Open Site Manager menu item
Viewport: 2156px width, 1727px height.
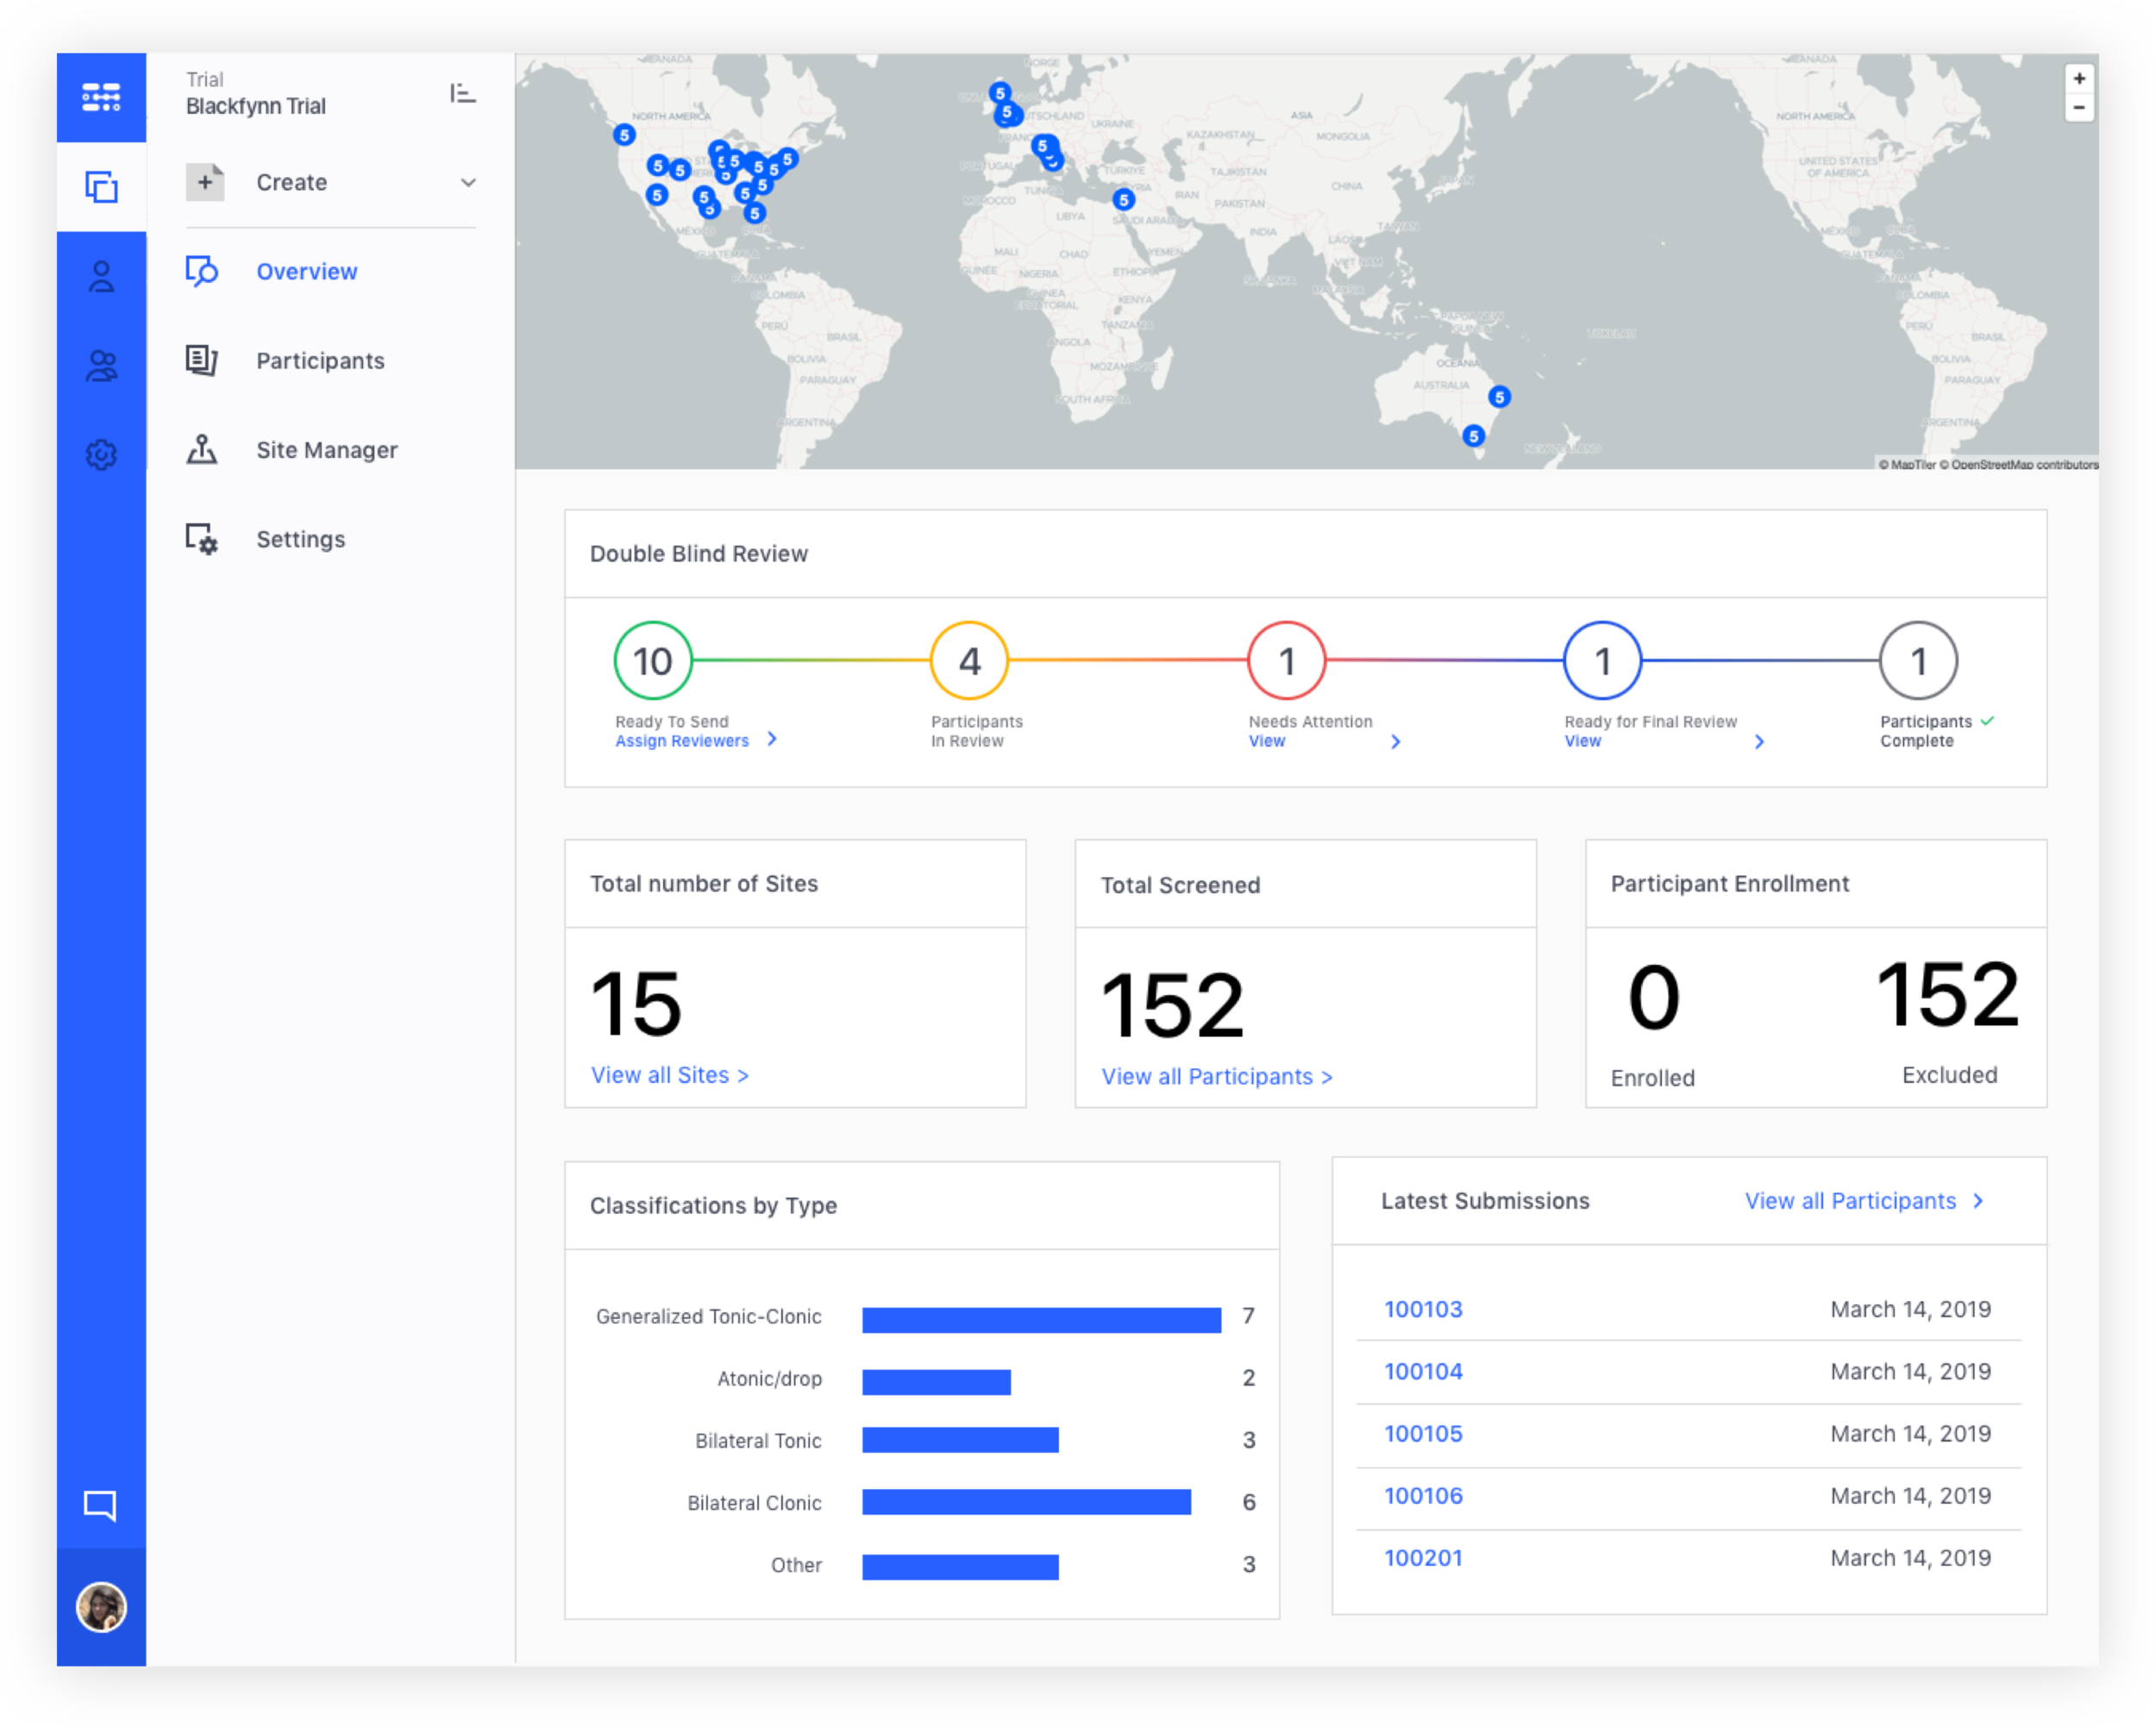(x=326, y=450)
